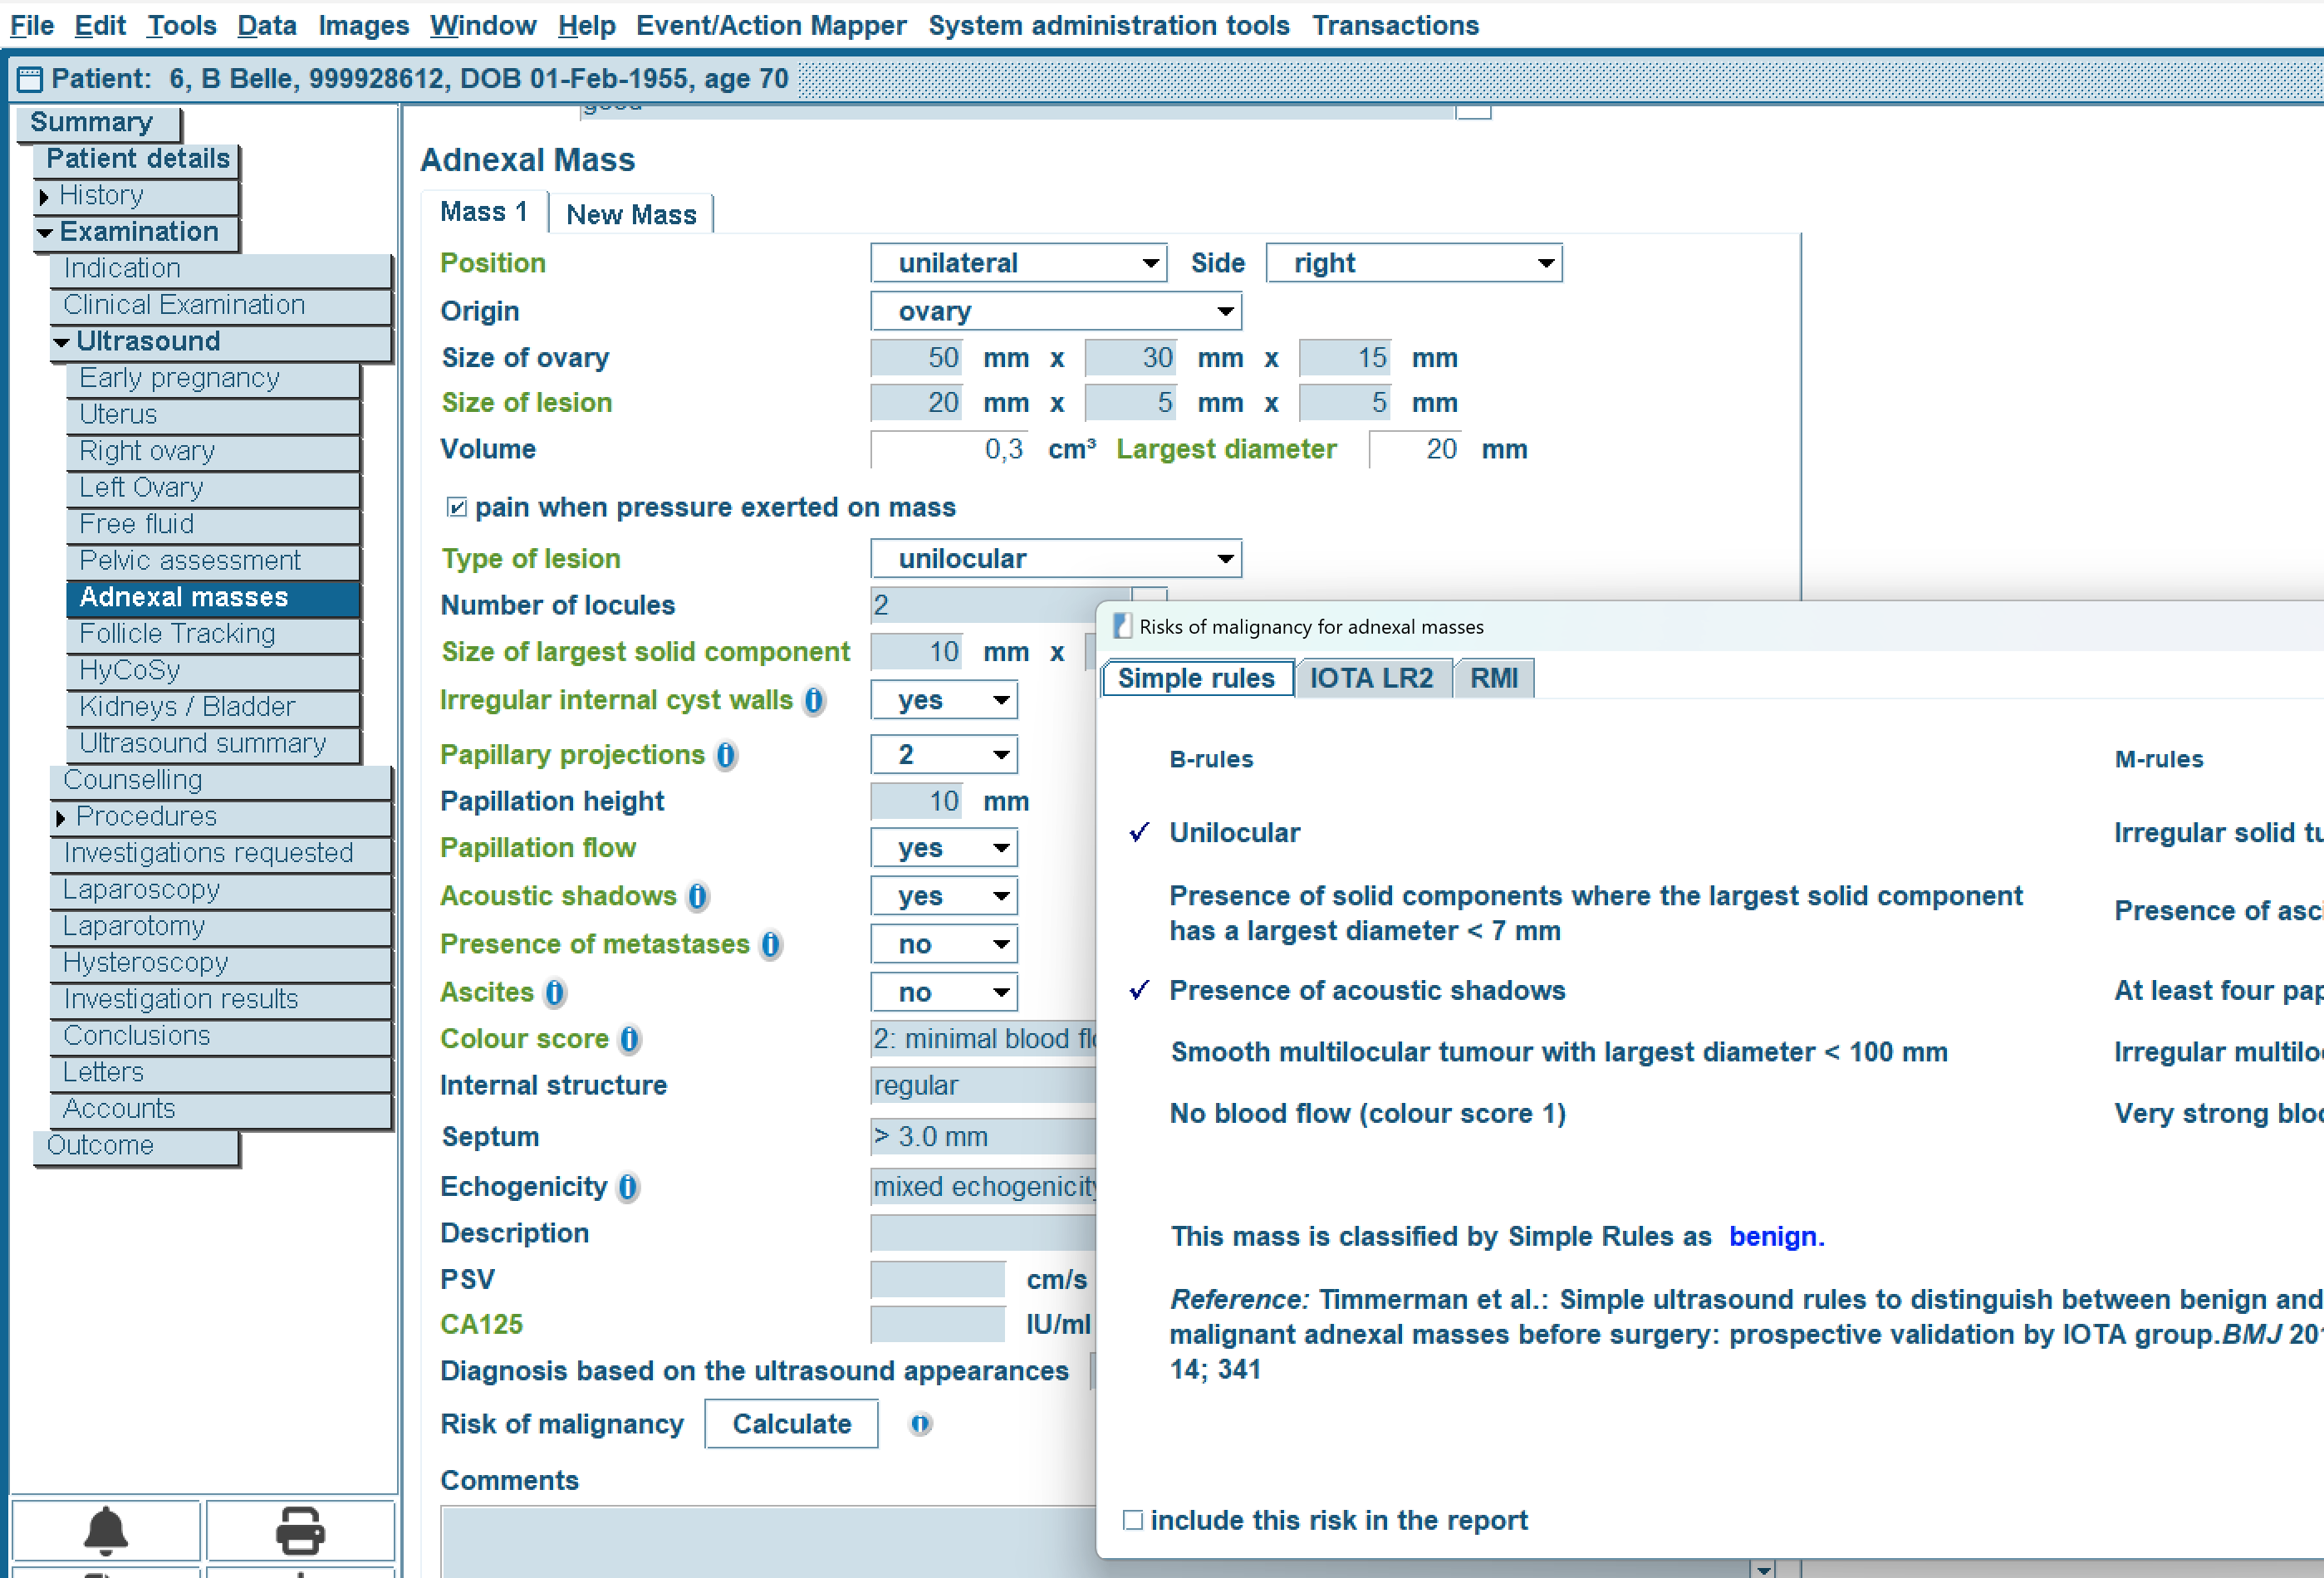The height and width of the screenshot is (1578, 2324).
Task: Open the Side dropdown
Action: [x=1413, y=263]
